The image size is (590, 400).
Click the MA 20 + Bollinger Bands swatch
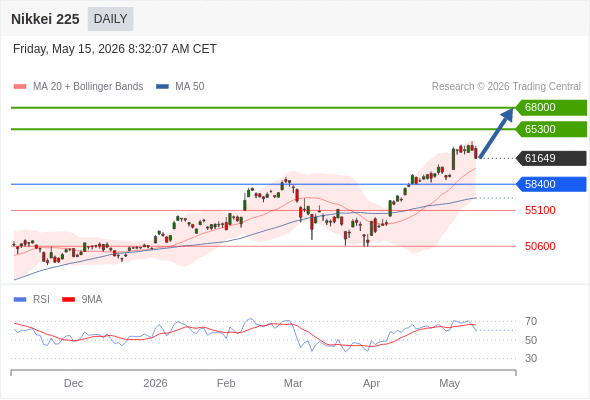pos(20,87)
